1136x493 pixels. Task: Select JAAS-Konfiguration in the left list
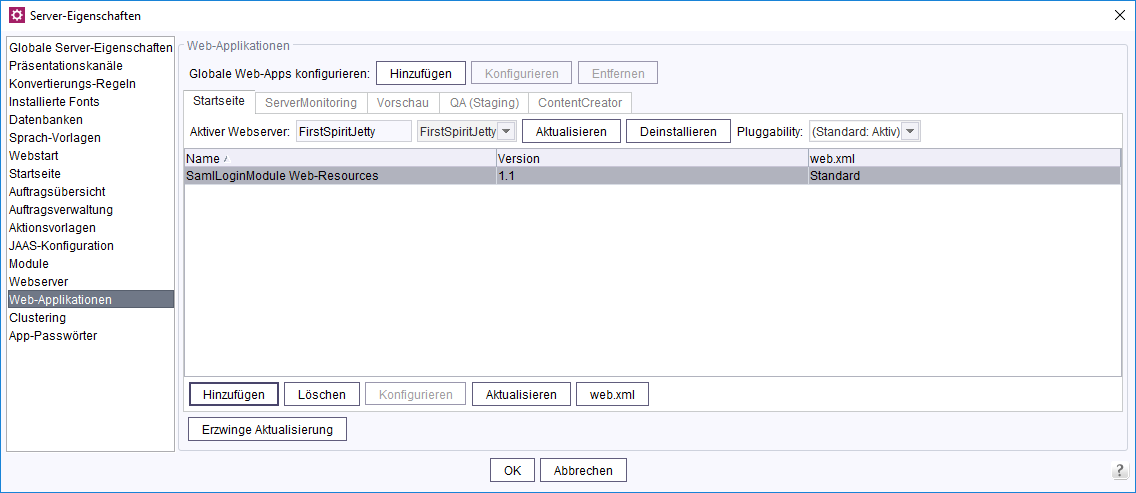pos(61,246)
